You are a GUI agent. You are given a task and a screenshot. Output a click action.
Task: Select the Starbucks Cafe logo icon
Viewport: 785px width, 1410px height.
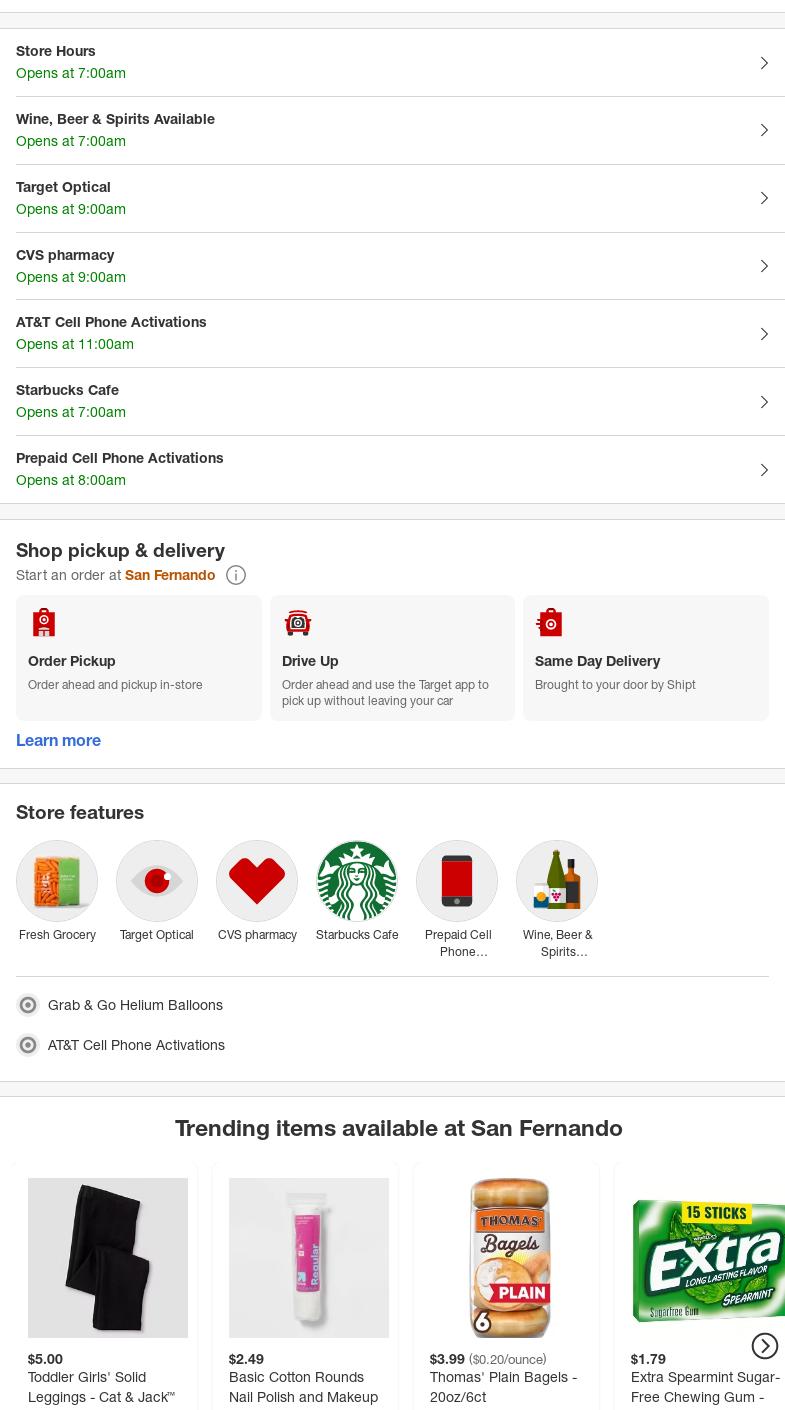coord(357,881)
